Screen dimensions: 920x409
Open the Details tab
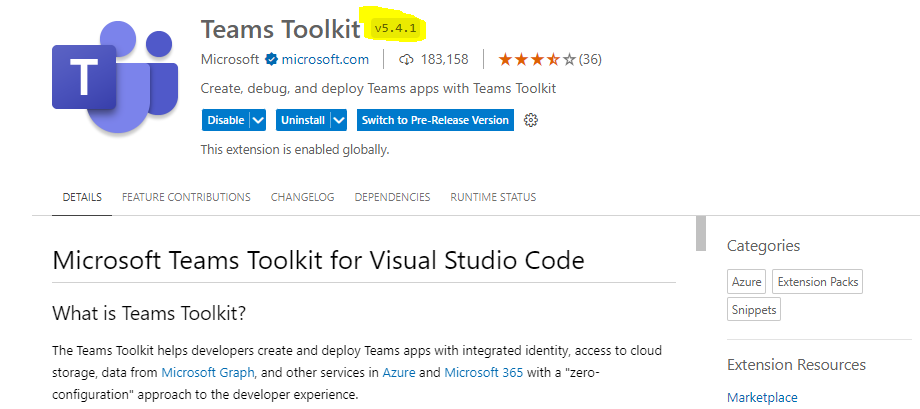pos(82,197)
